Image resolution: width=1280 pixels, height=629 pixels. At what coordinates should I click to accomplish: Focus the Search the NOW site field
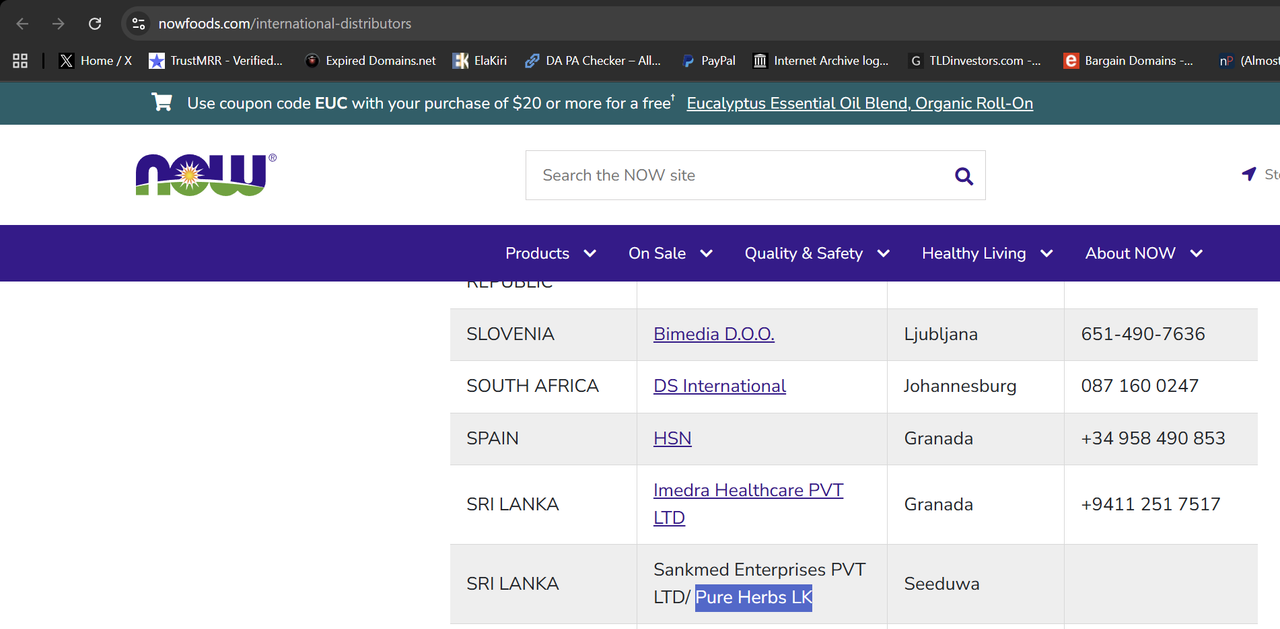click(x=755, y=175)
